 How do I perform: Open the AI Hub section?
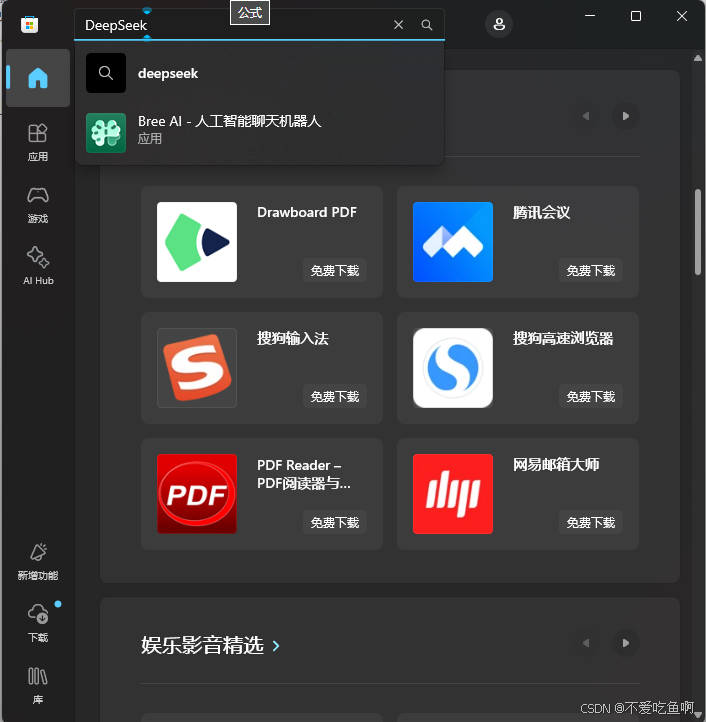point(38,266)
